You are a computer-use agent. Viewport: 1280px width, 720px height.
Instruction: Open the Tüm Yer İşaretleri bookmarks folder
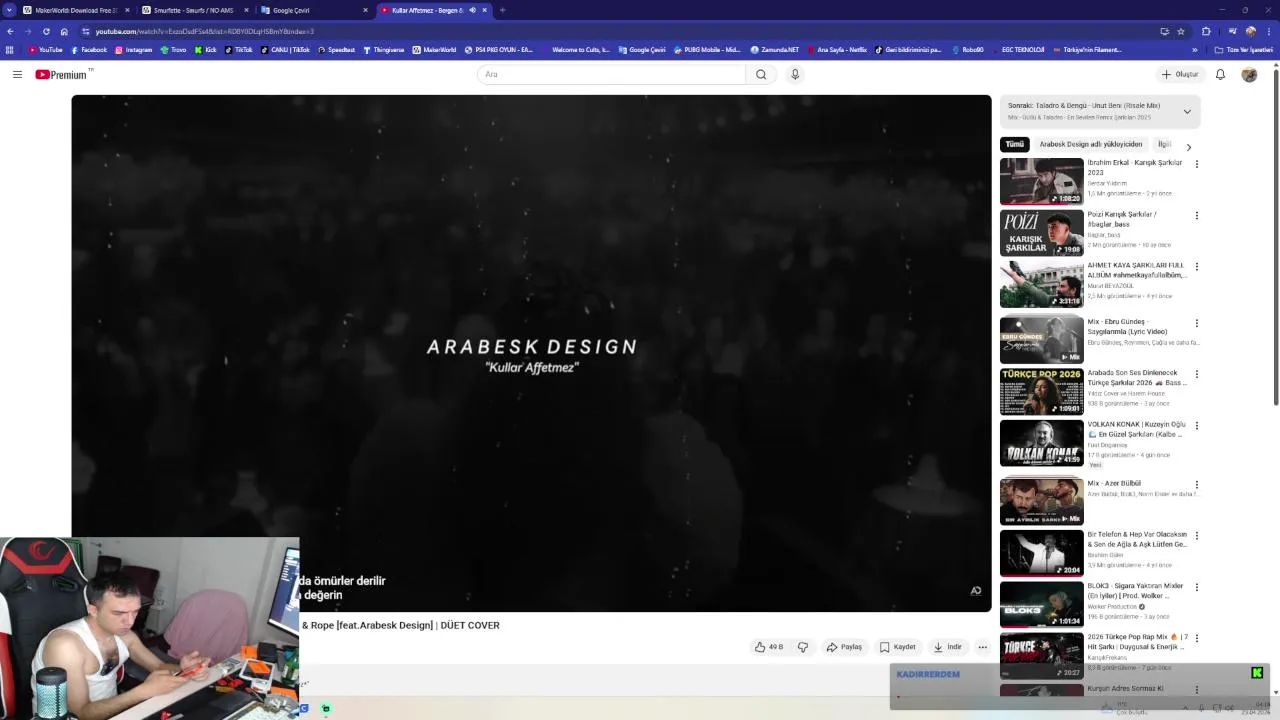click(x=1244, y=49)
